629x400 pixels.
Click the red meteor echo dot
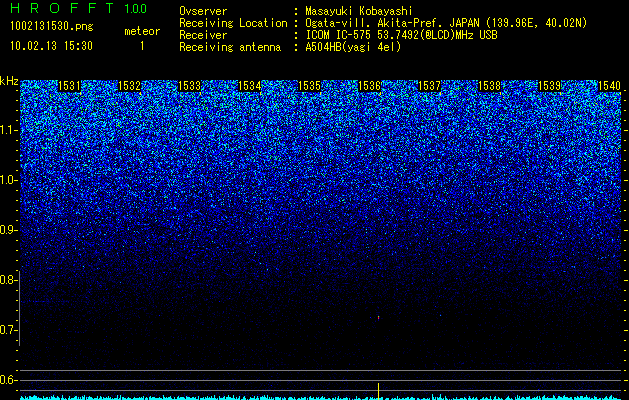tap(378, 319)
